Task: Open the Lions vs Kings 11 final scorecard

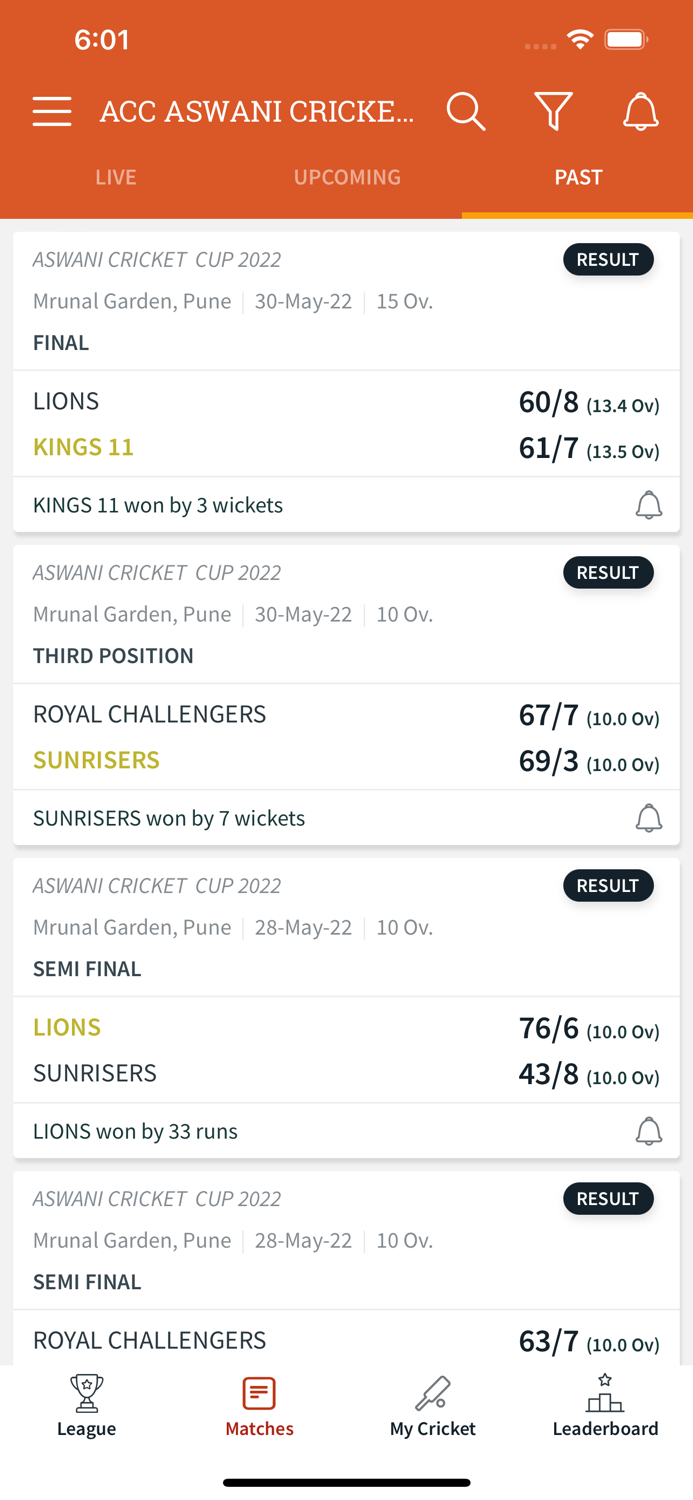Action: (346, 424)
